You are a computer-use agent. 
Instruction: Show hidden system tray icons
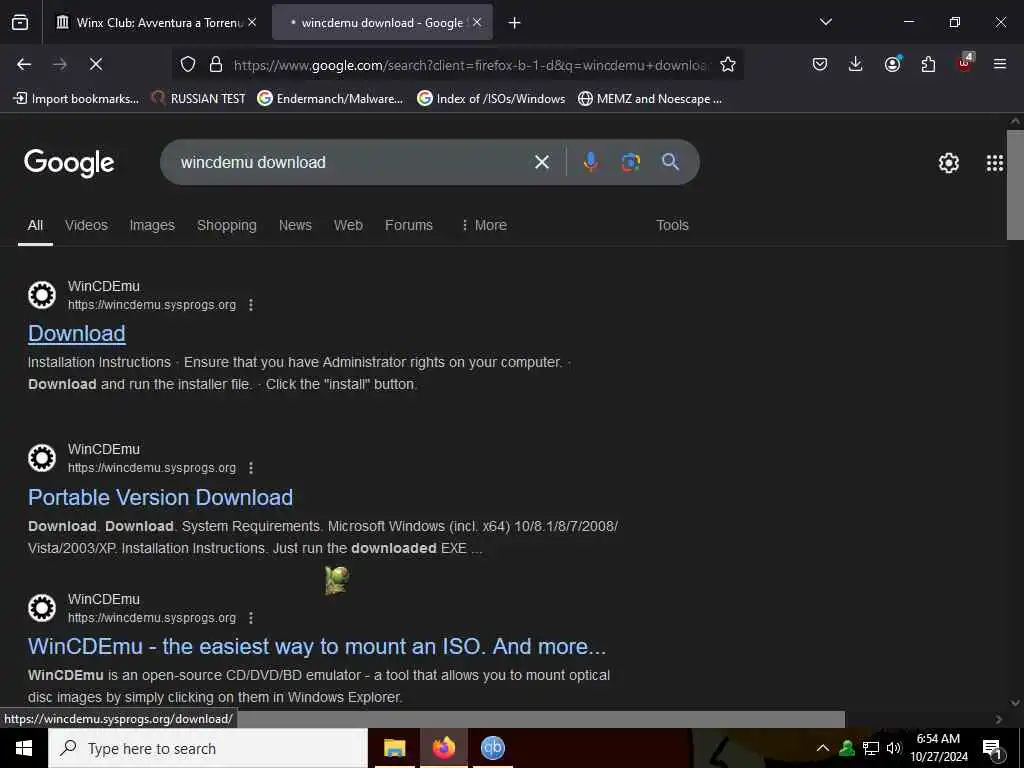click(823, 748)
